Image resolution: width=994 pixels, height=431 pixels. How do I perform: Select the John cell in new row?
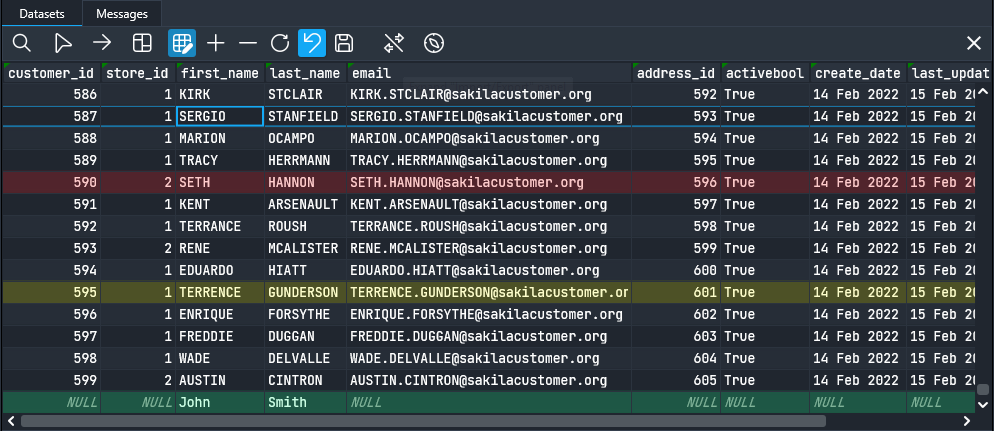point(219,402)
